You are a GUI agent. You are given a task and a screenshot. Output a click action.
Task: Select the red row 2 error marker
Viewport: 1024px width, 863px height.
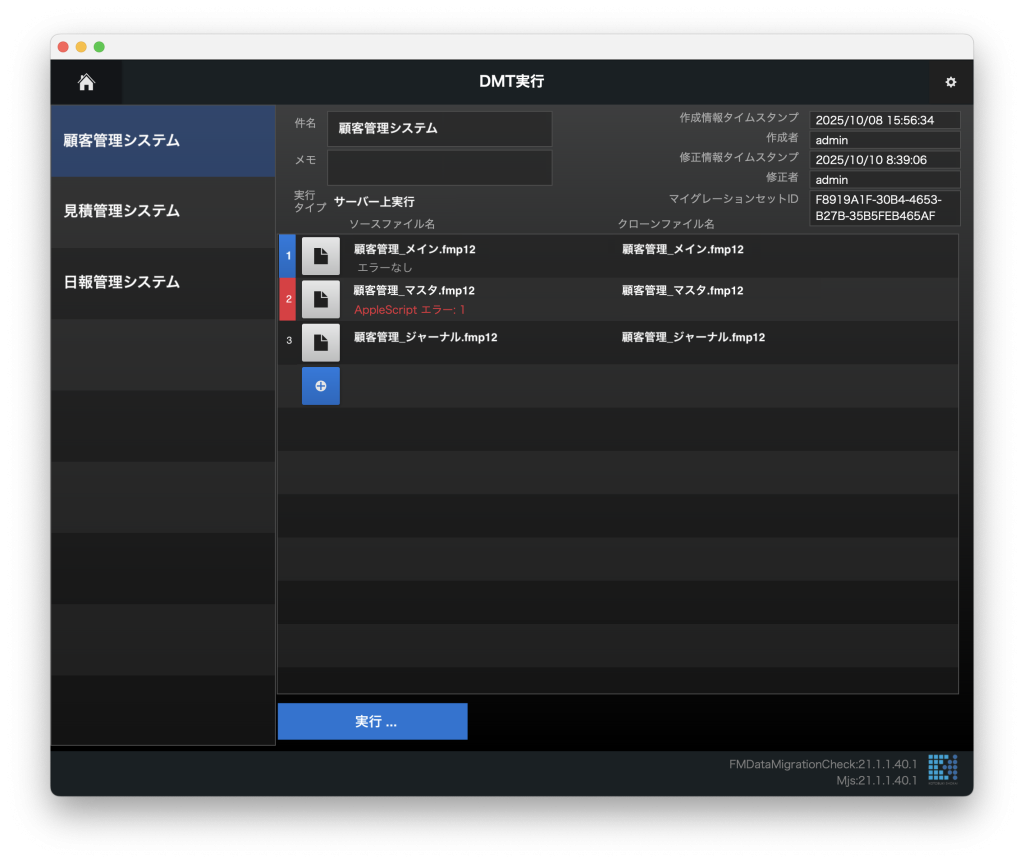click(288, 299)
